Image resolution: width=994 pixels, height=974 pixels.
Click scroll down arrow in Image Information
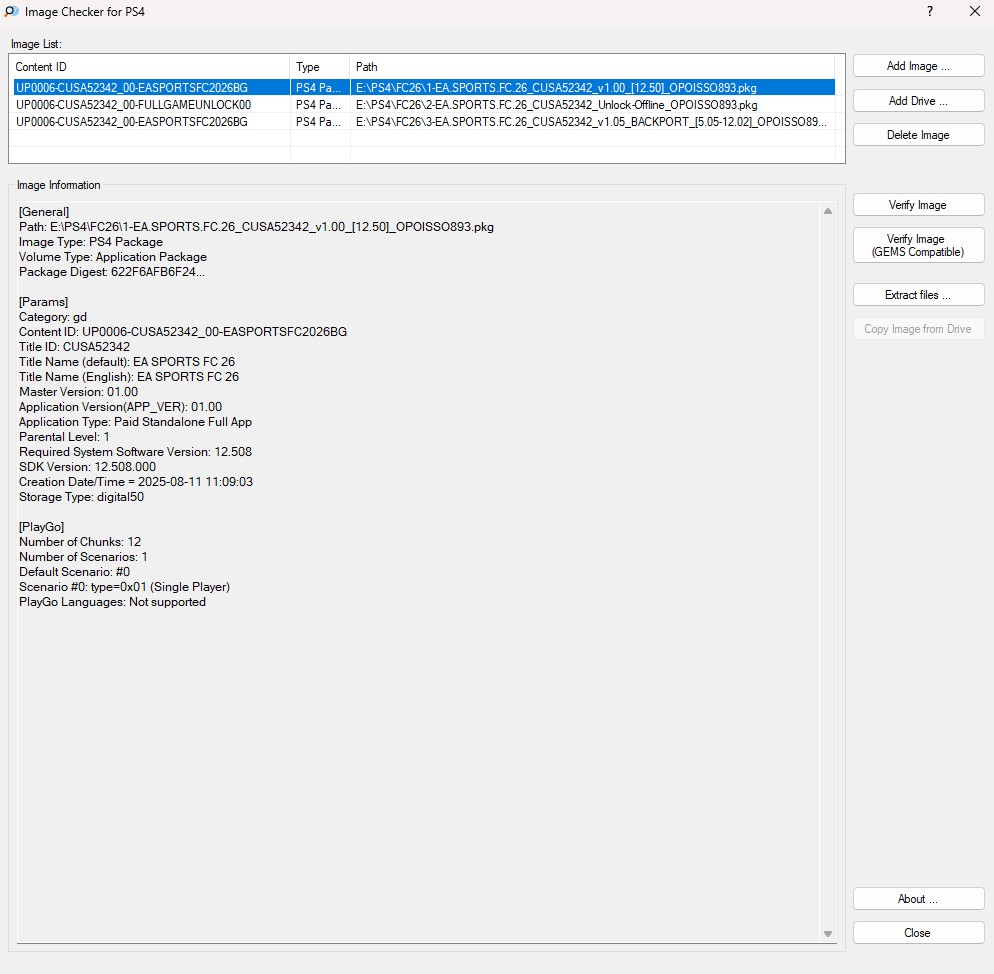(827, 933)
